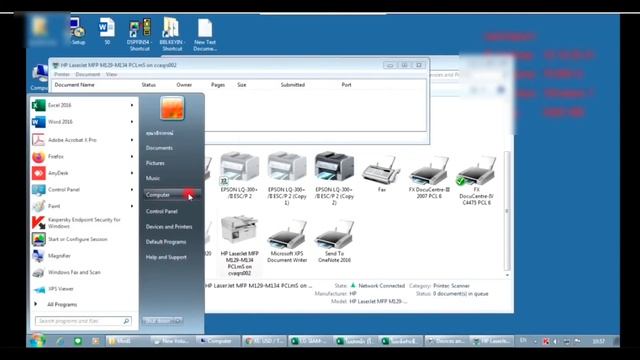The width and height of the screenshot is (640, 360).
Task: Select the Microsoft XPS Document Writer printer
Action: [287, 241]
